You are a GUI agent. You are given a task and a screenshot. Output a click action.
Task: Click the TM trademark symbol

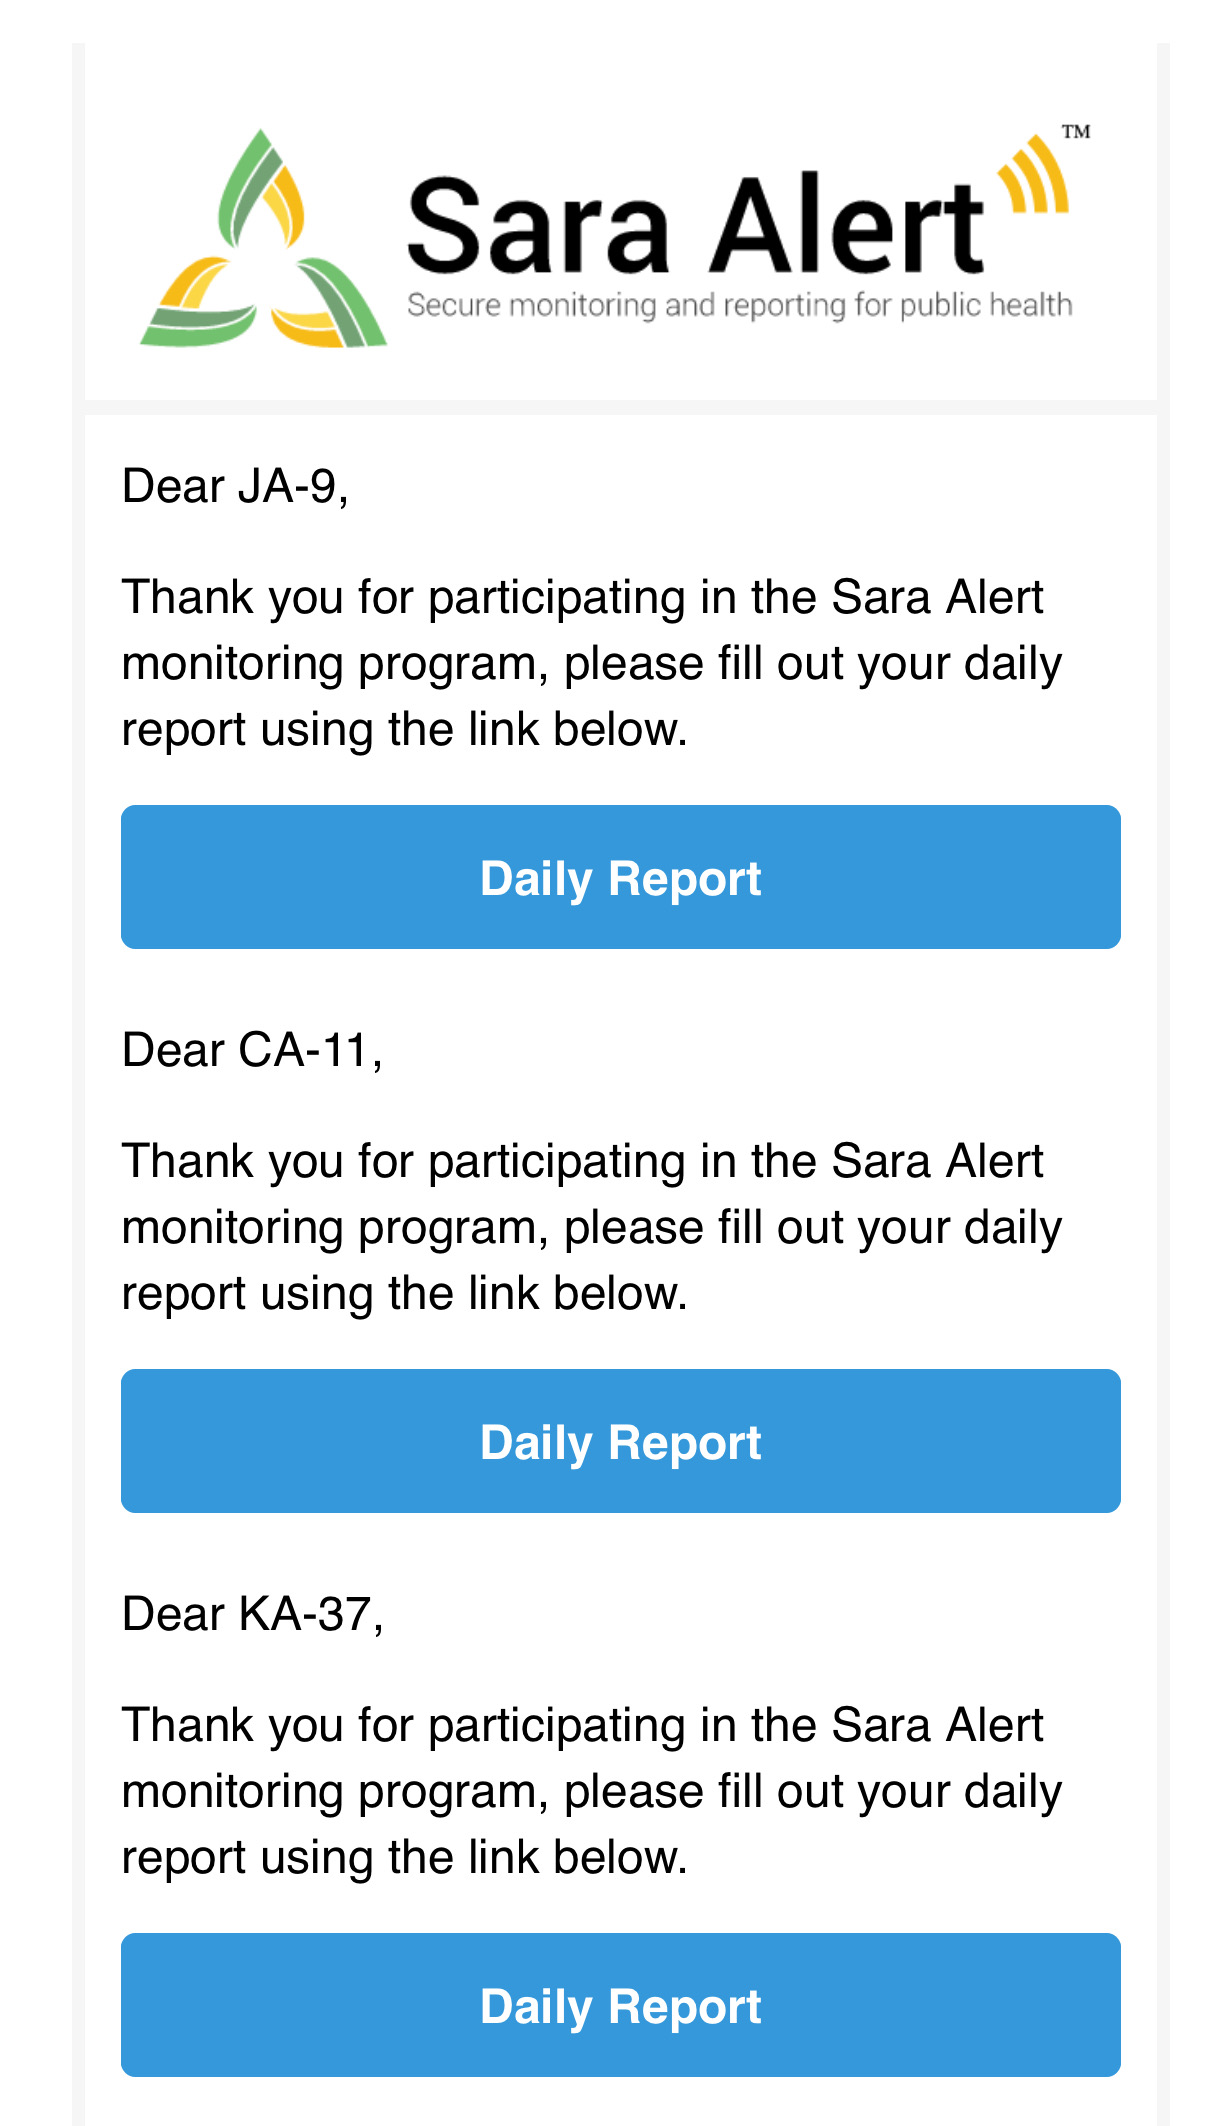coord(1076,131)
